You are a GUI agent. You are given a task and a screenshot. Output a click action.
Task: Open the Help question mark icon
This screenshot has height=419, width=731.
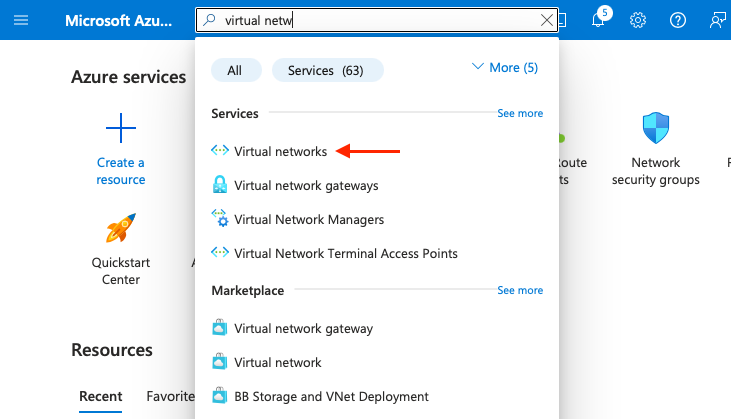tap(677, 20)
